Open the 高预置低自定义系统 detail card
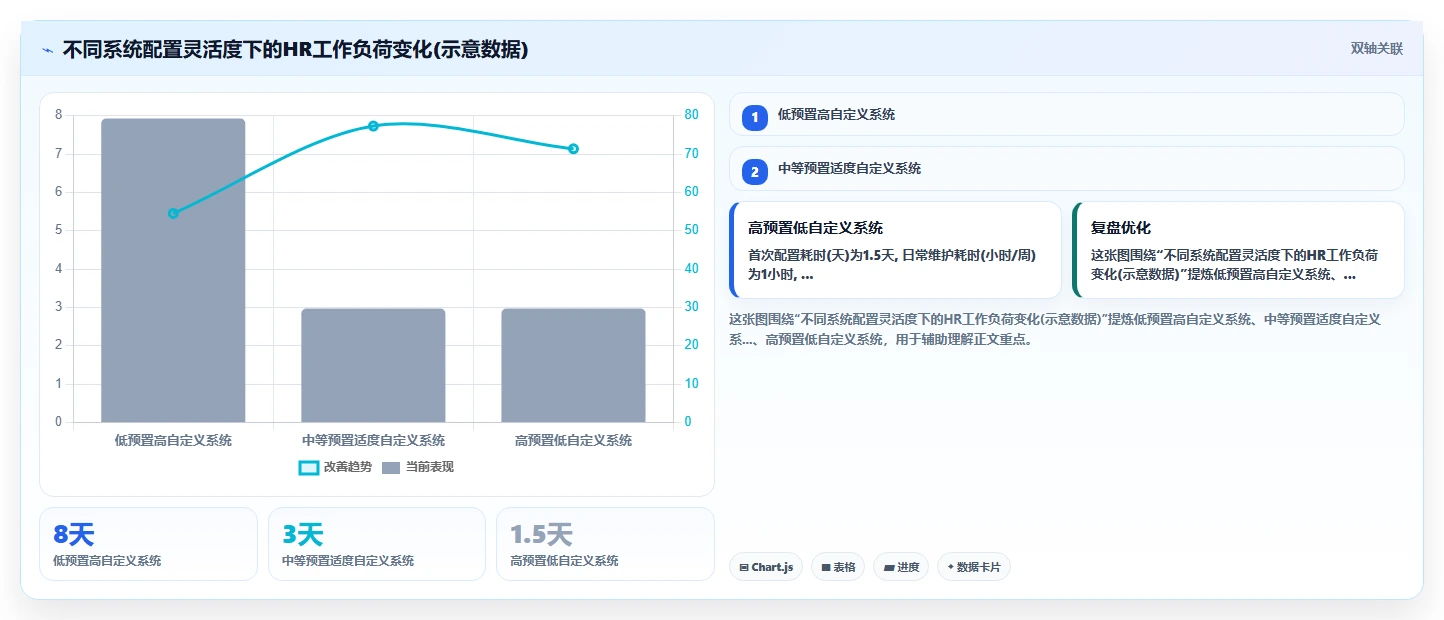 coord(895,250)
